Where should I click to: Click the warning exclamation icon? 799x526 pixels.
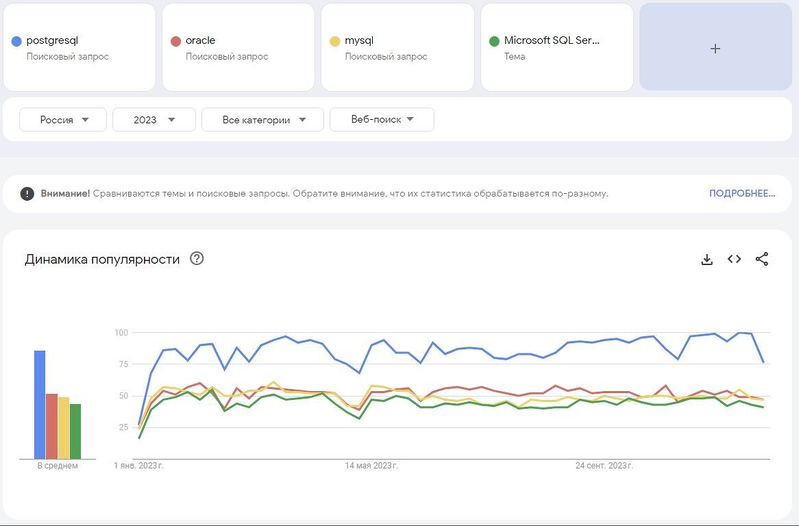click(27, 193)
